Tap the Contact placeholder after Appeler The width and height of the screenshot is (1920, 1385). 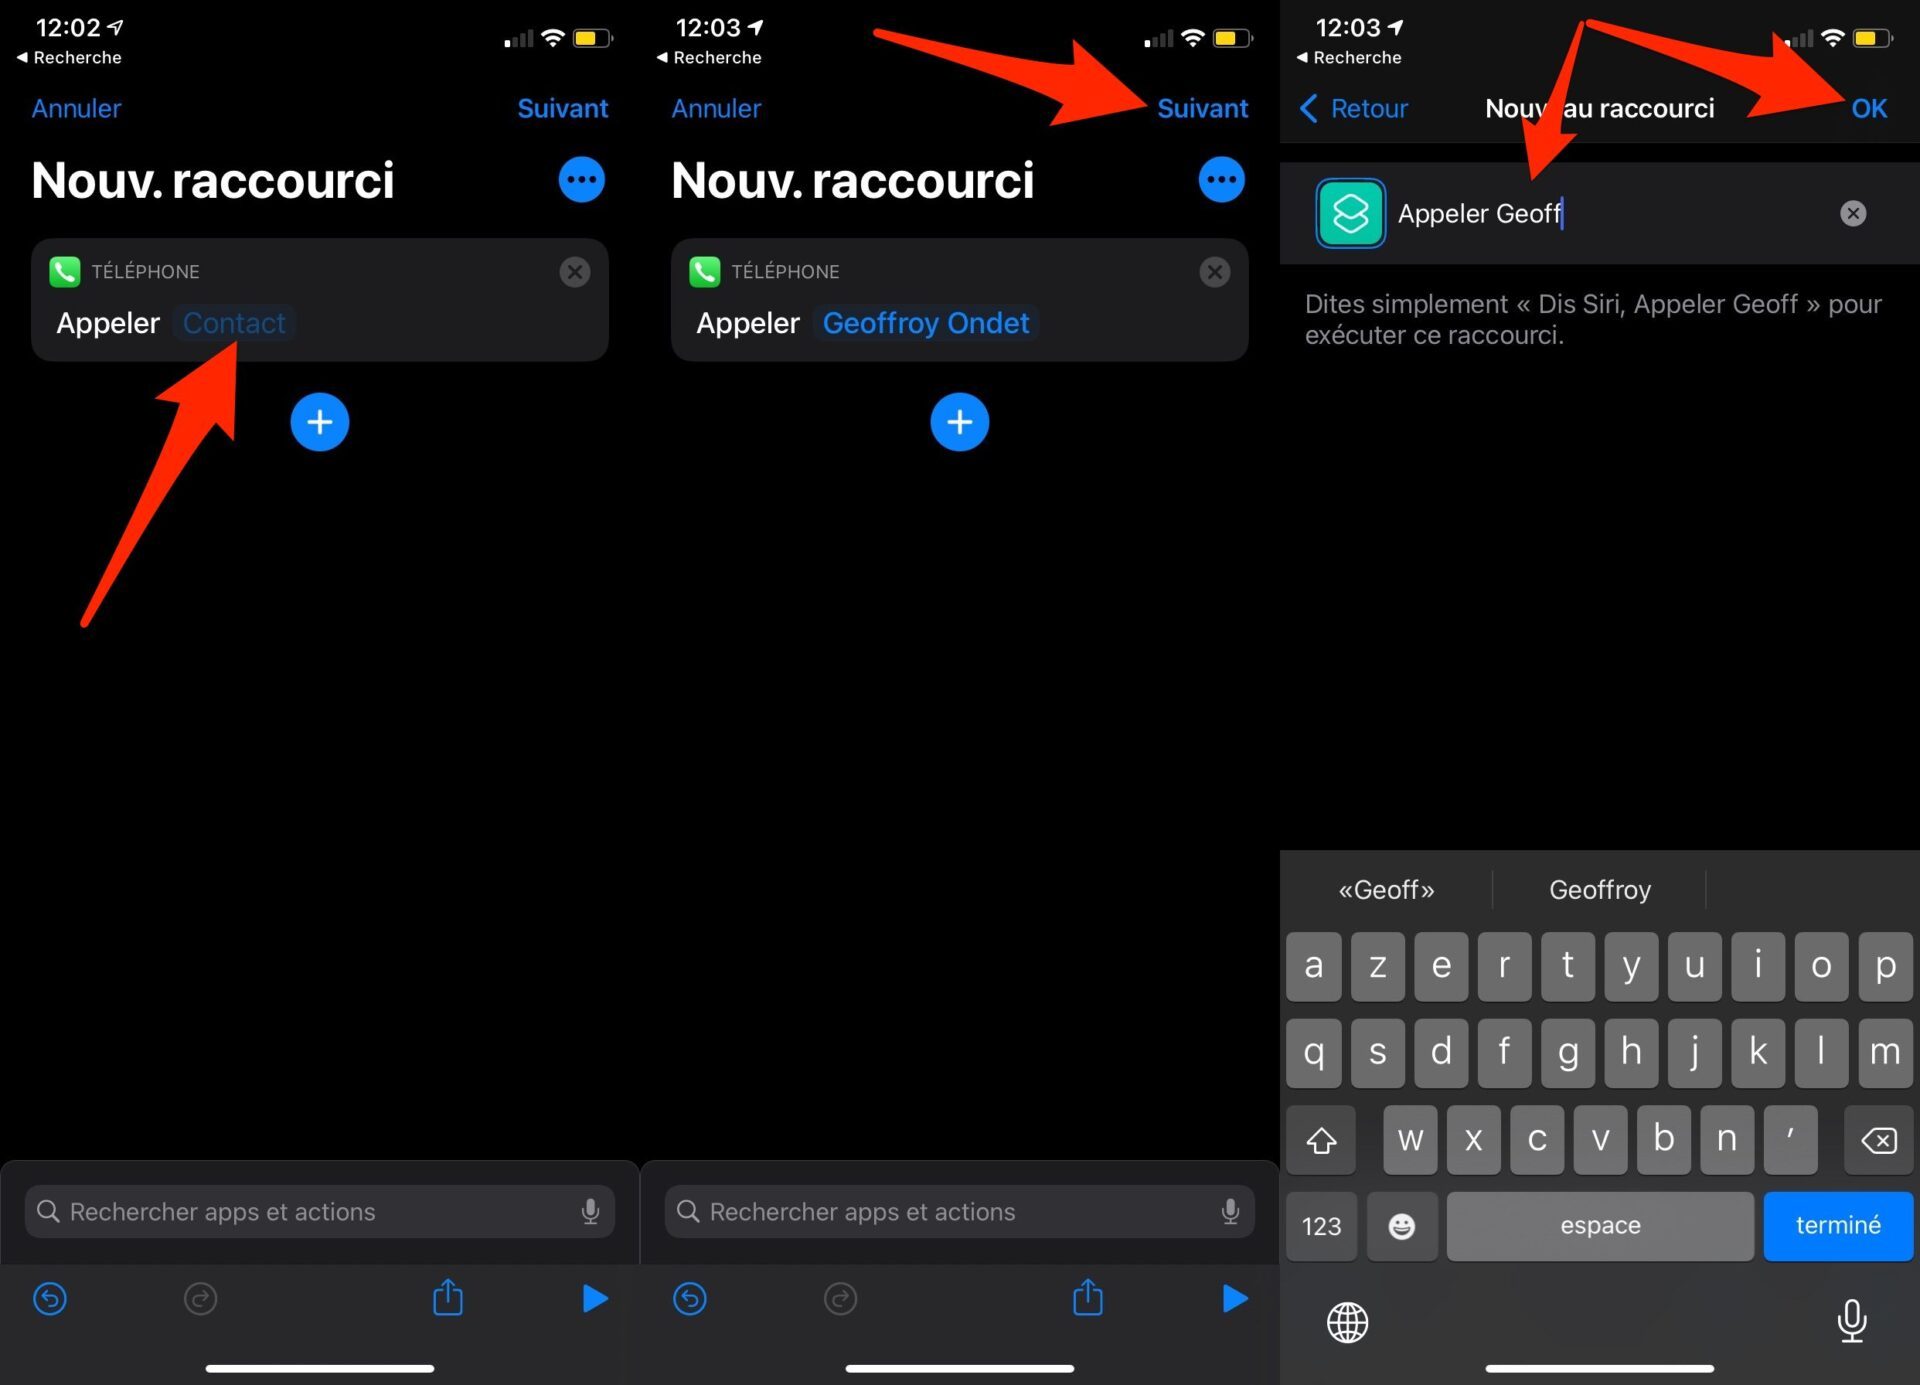234,323
